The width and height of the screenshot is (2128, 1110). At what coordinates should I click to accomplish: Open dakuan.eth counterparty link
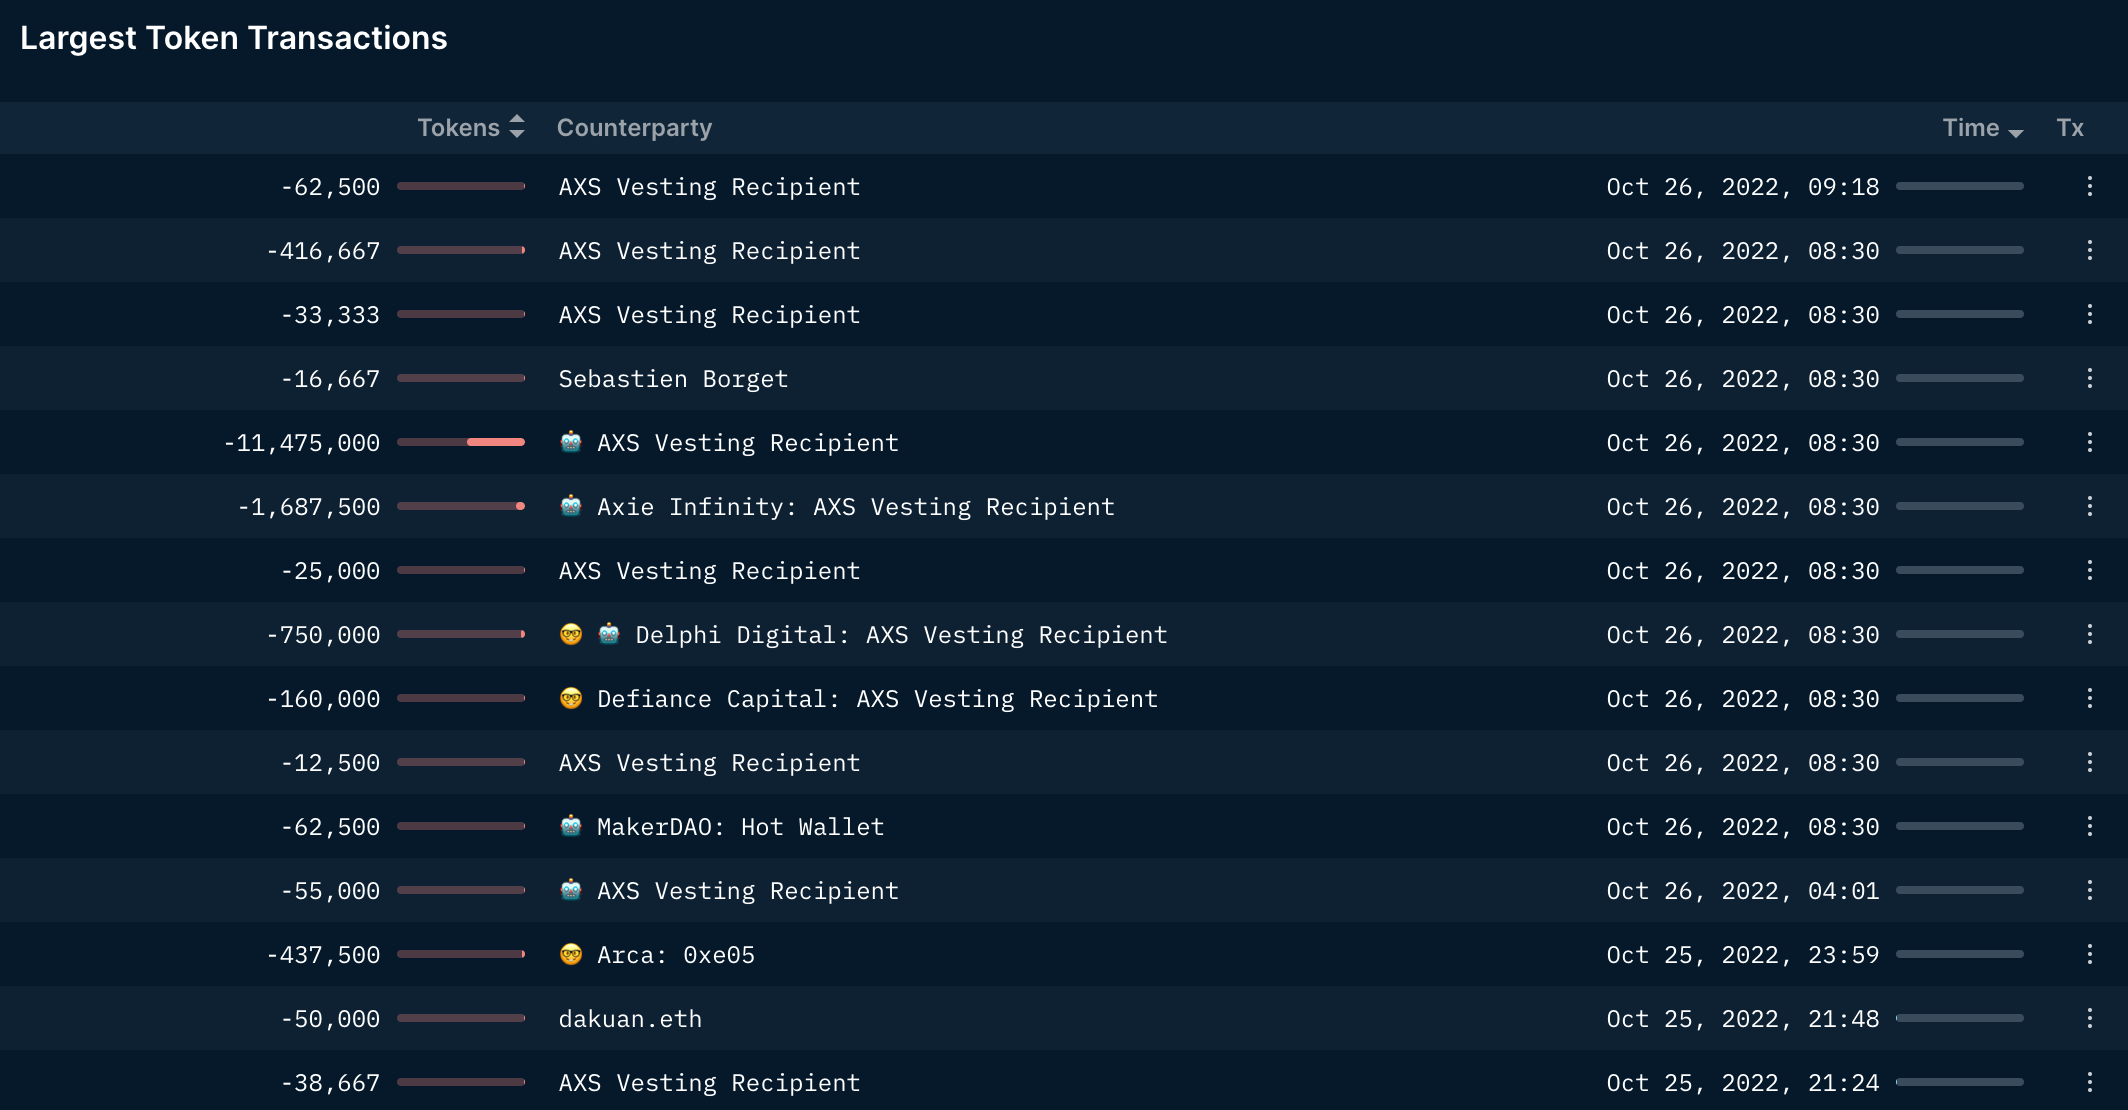pyautogui.click(x=630, y=1019)
